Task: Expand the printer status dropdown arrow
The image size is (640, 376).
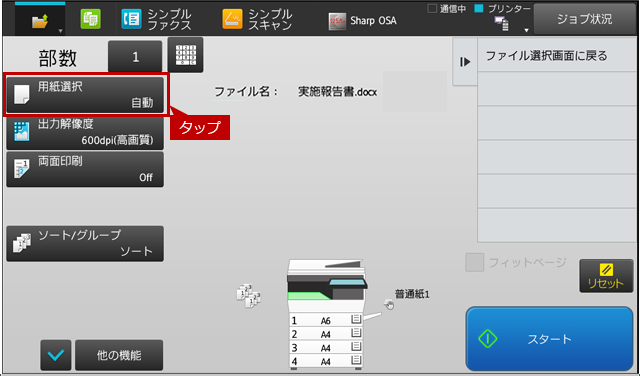Action: coord(527,30)
